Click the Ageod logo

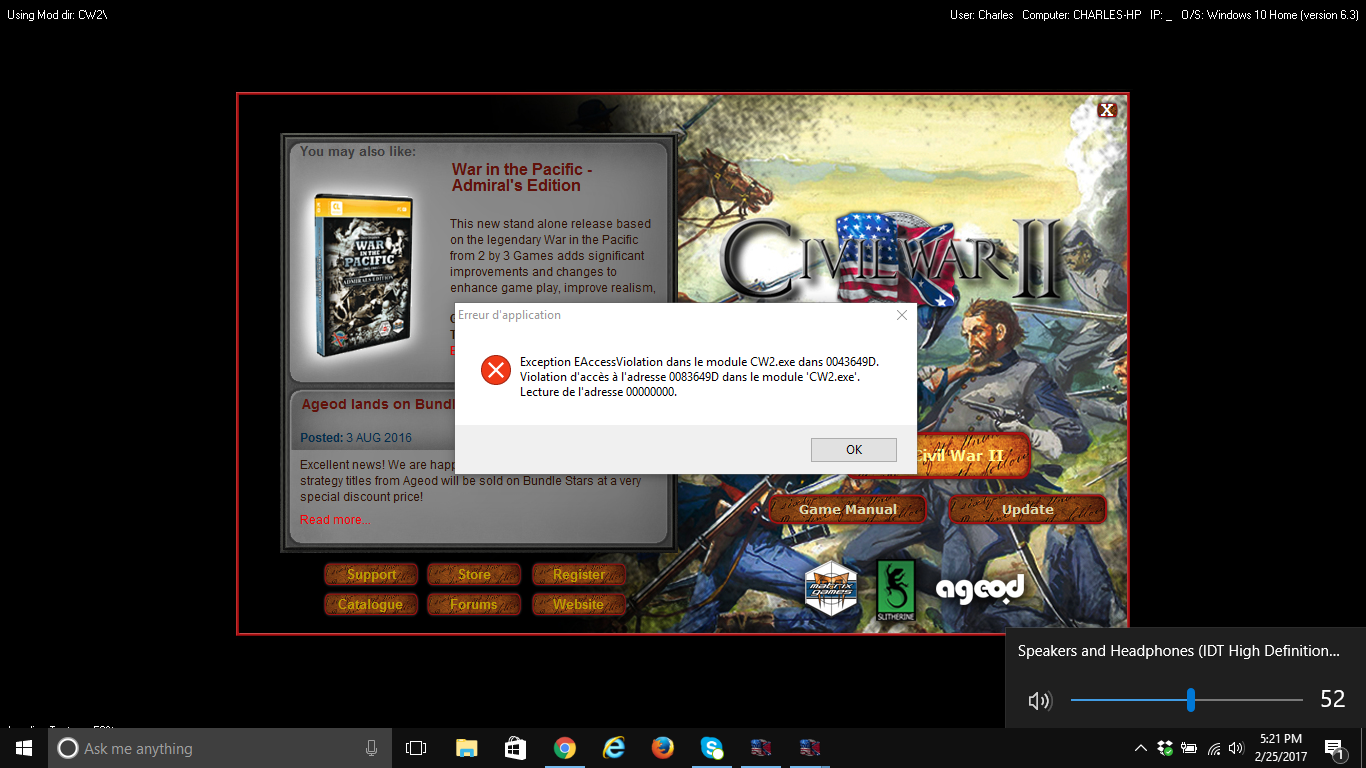980,588
